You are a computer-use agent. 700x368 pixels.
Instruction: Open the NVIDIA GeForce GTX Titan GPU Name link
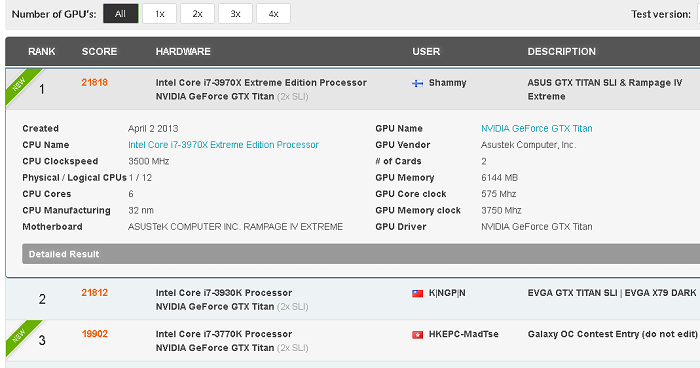click(x=537, y=129)
